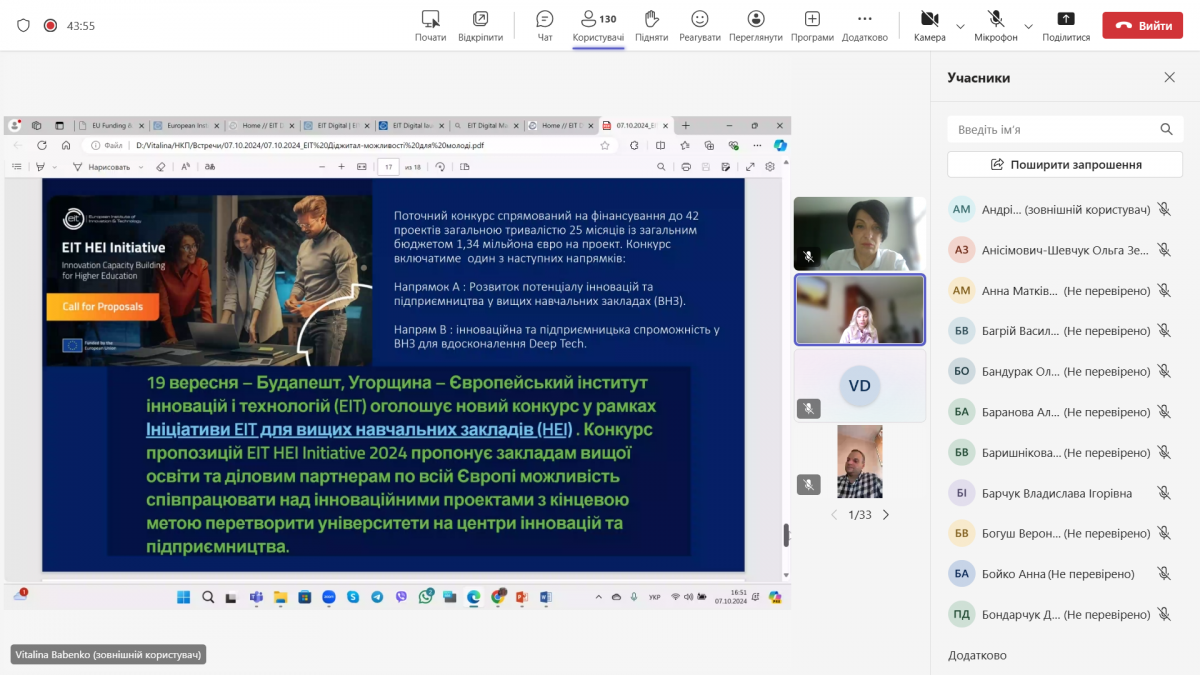Open the meeting Chat panel
1200x675 pixels.
click(545, 26)
